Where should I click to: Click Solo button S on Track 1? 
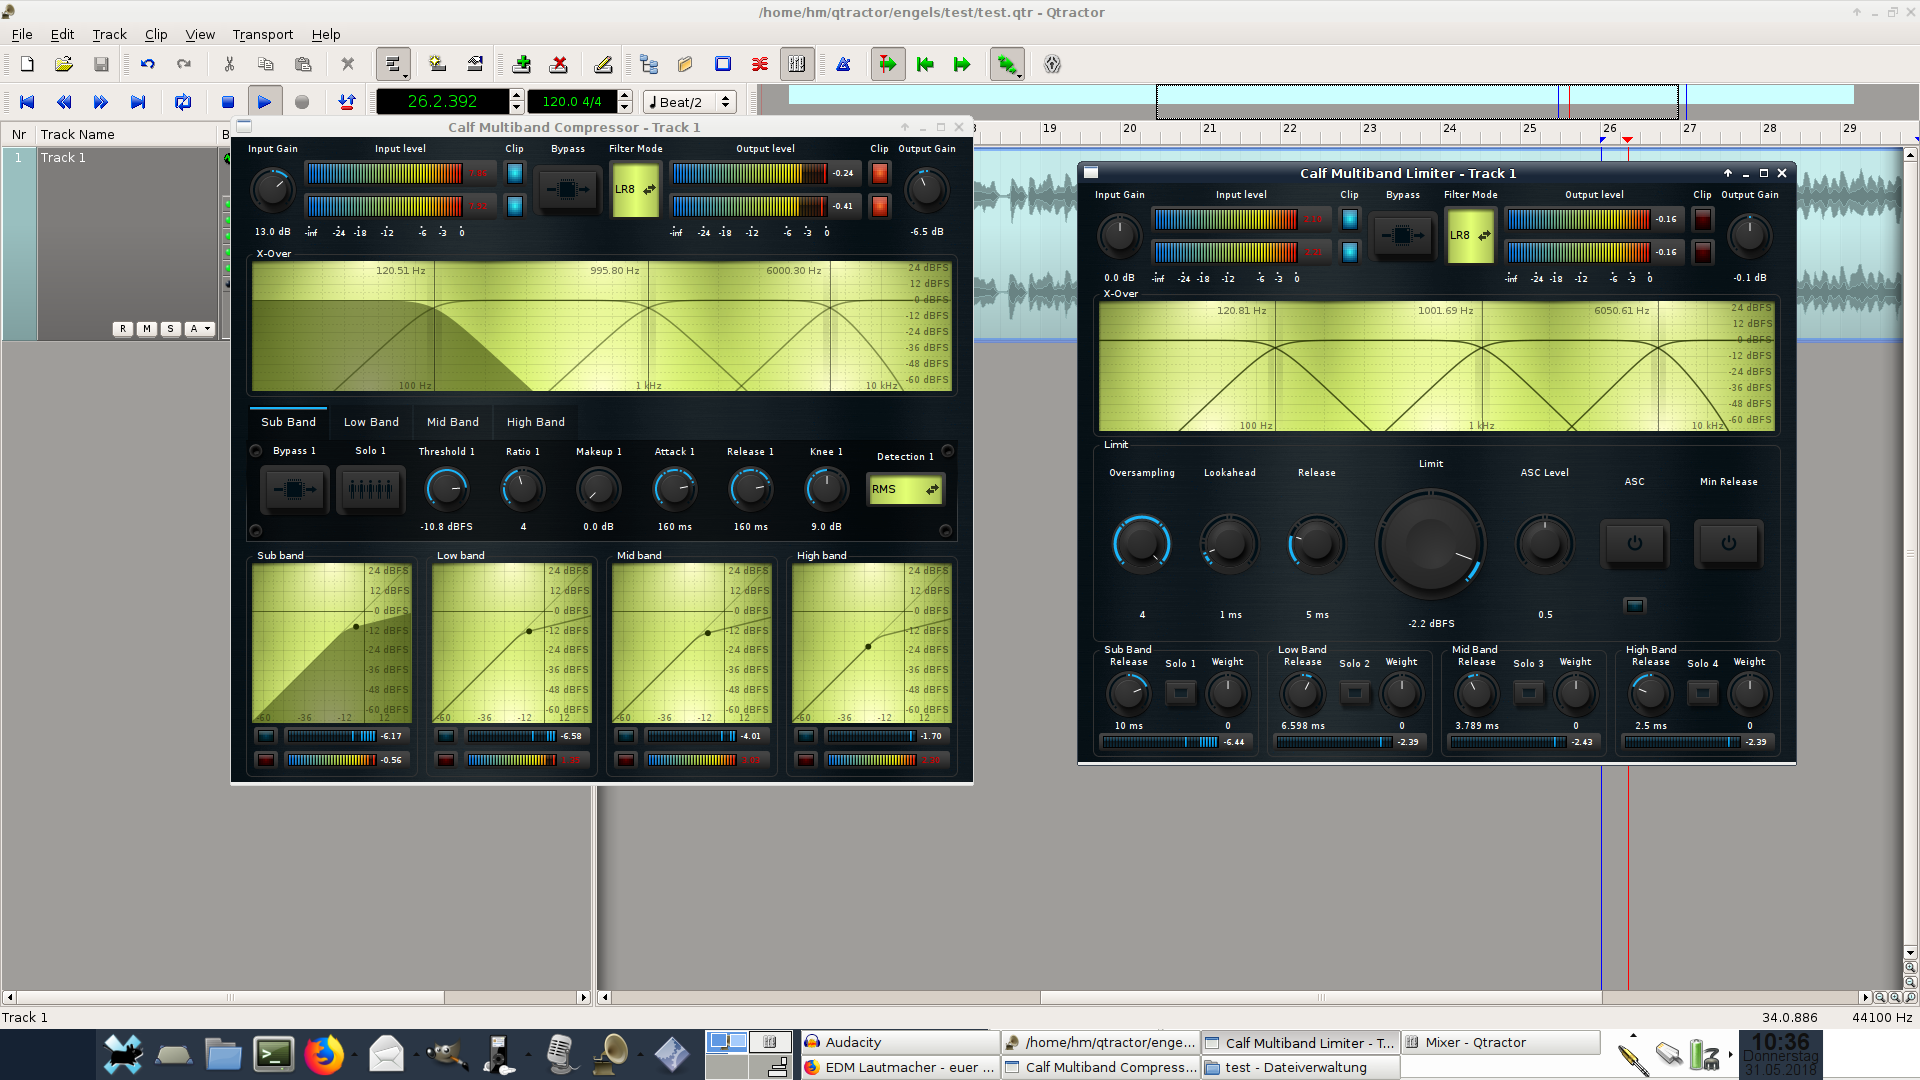170,329
